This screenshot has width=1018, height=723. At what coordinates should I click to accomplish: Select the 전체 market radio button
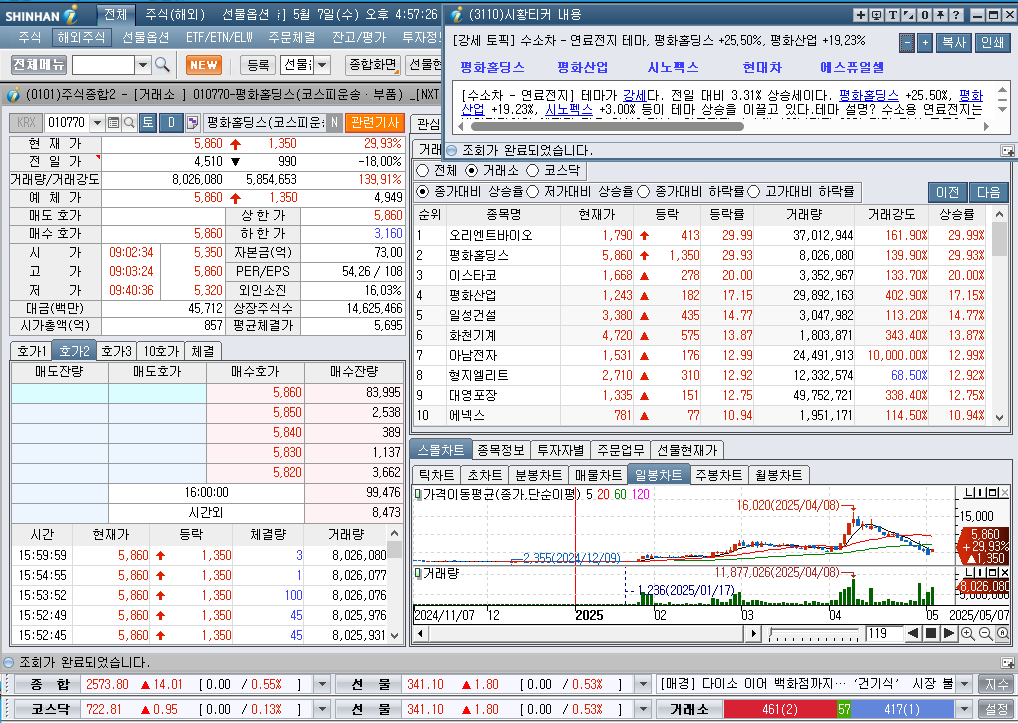(x=423, y=171)
